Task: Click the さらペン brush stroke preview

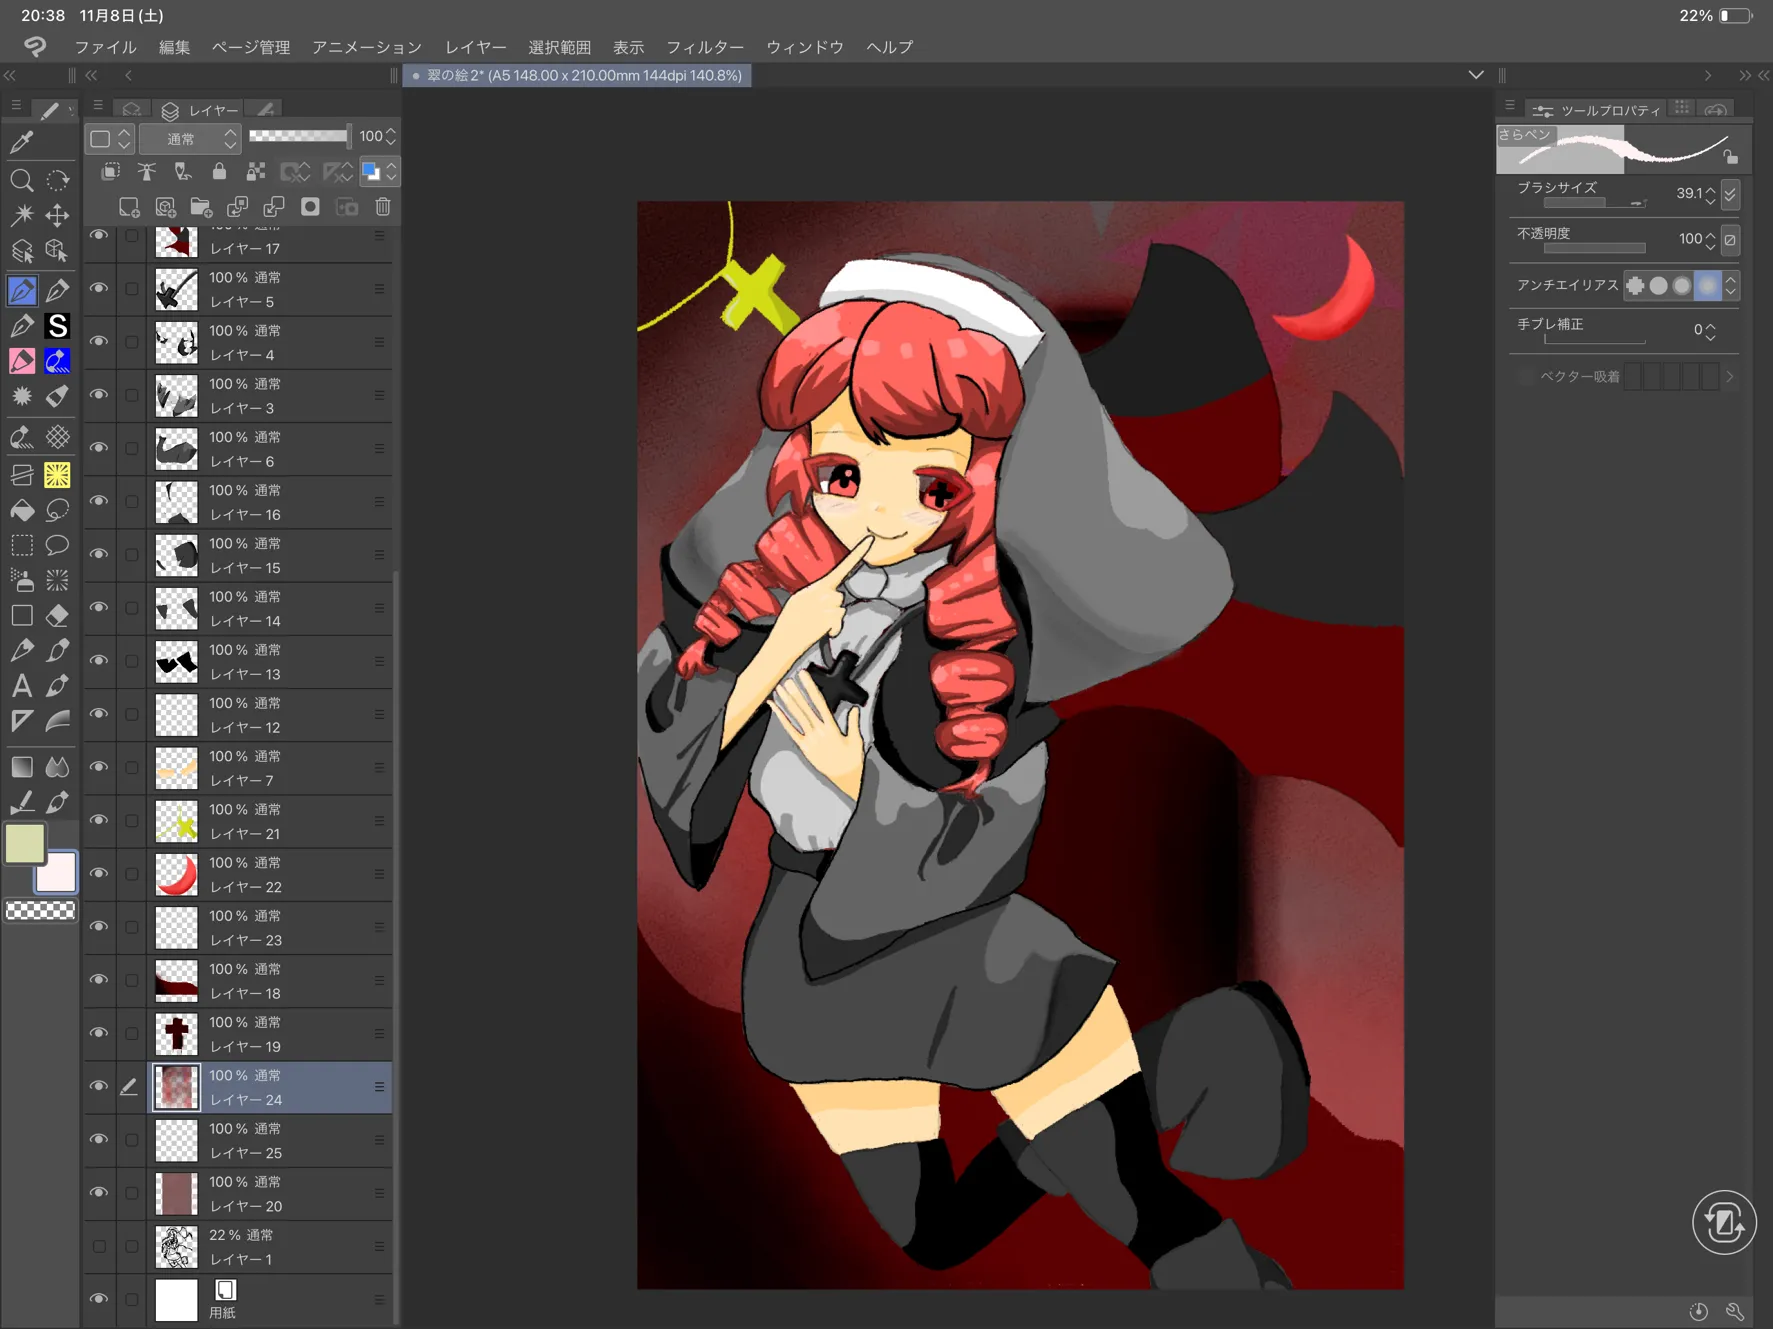Action: 1622,148
